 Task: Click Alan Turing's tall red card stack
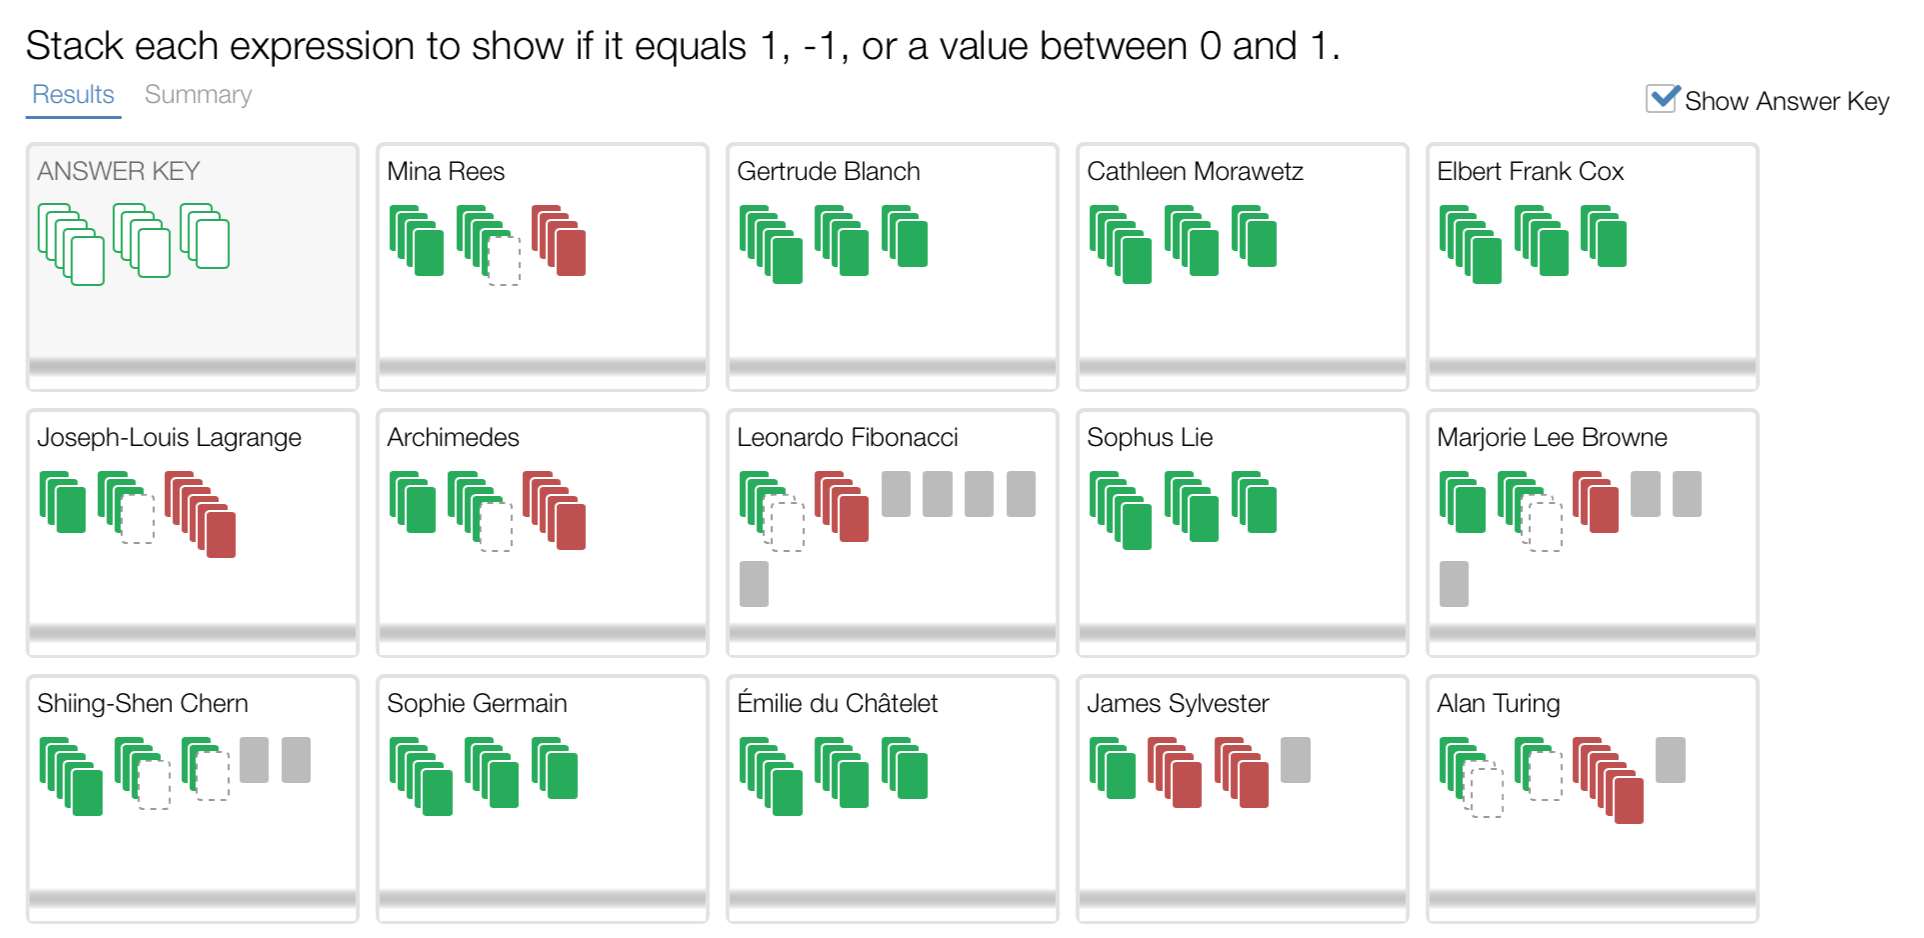coord(1608,780)
